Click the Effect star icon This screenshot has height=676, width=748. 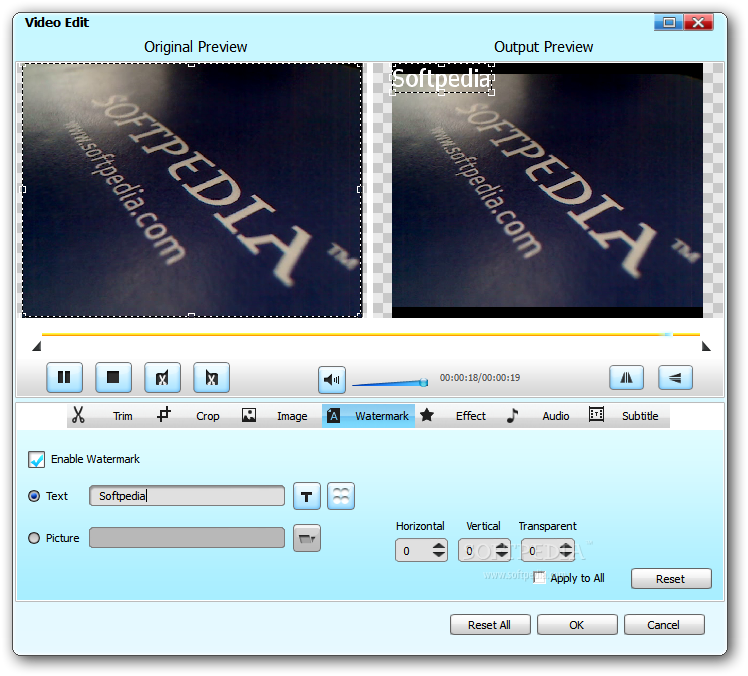(426, 415)
